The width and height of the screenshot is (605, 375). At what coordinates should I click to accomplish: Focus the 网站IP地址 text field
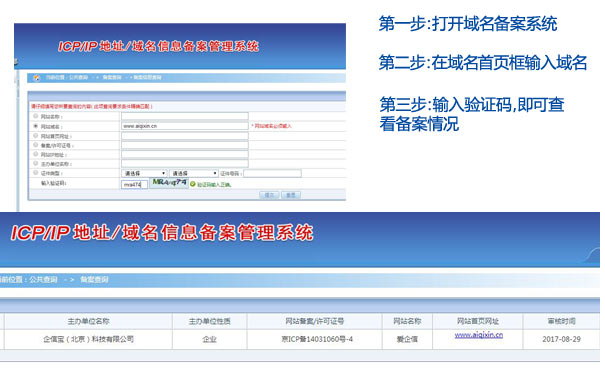tap(185, 154)
